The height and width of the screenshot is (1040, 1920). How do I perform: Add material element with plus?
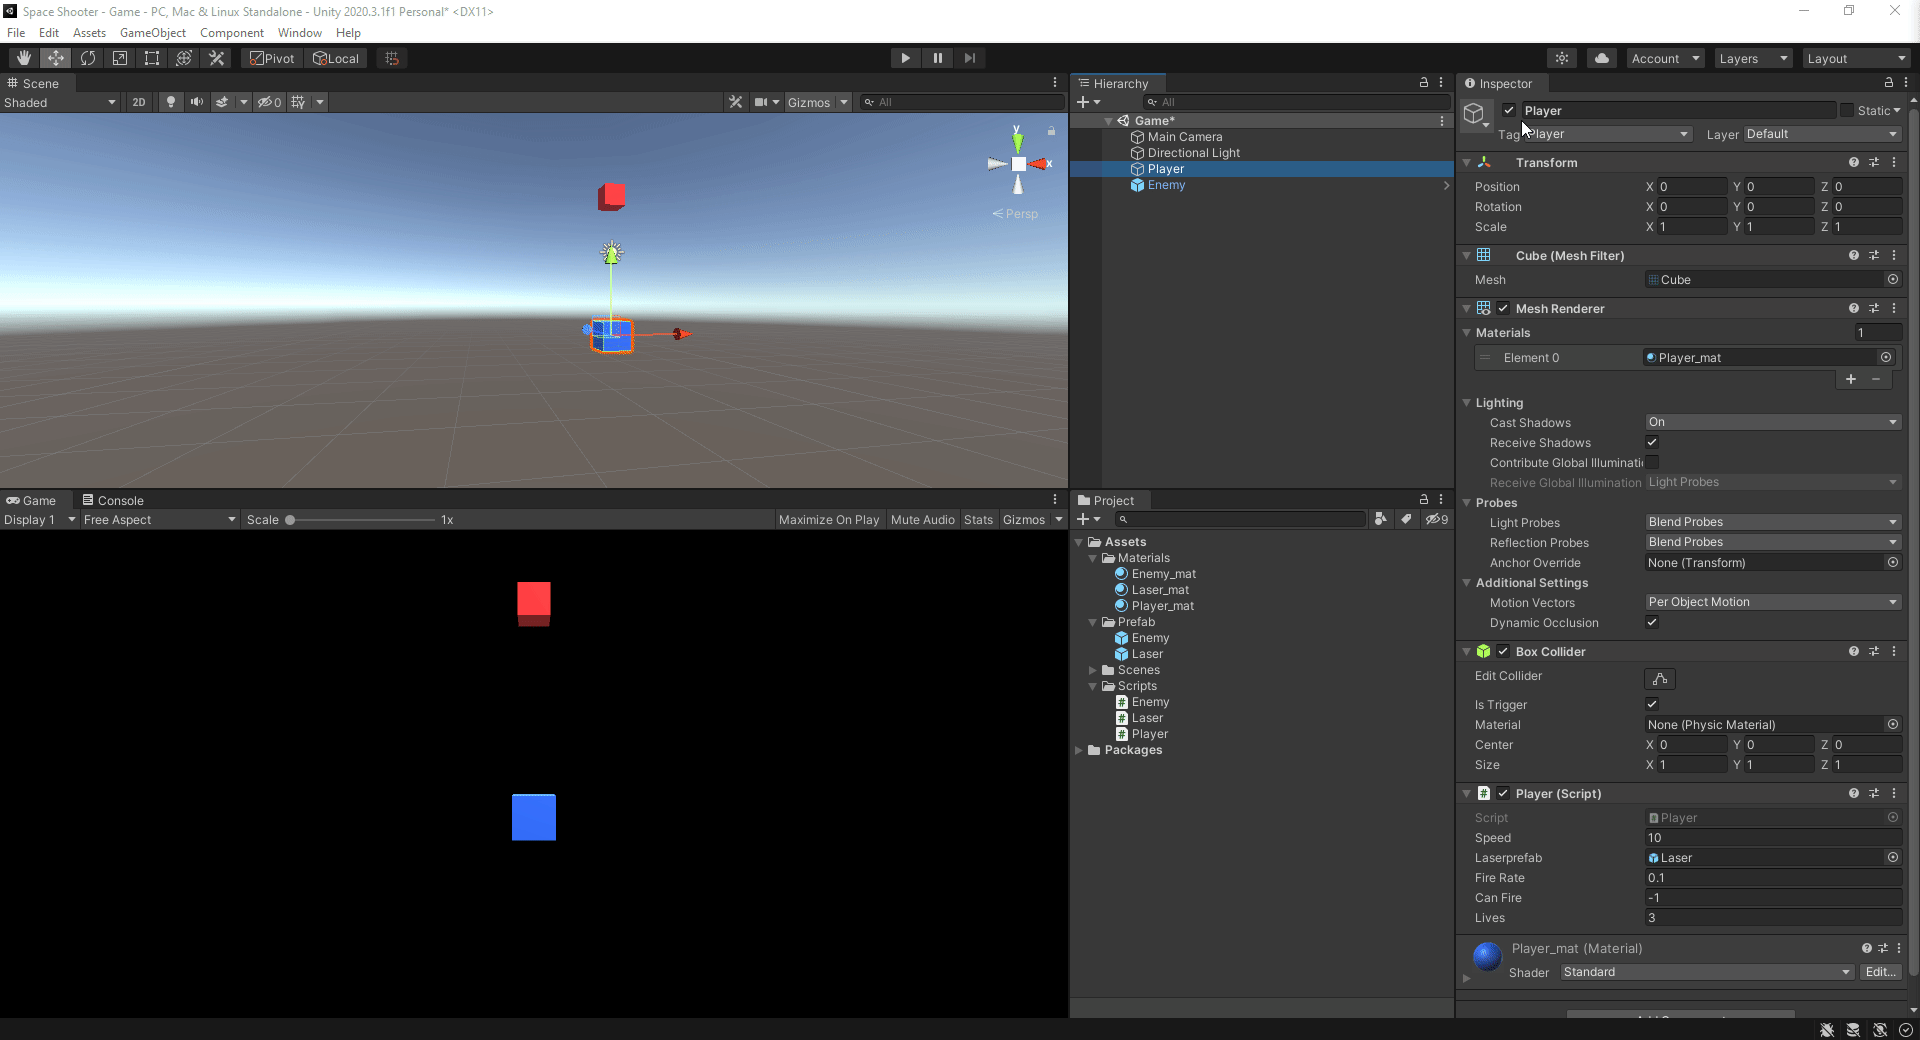pos(1851,379)
